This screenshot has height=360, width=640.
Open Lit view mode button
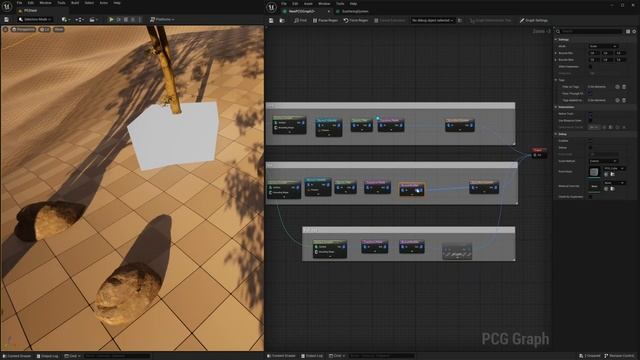tap(44, 29)
